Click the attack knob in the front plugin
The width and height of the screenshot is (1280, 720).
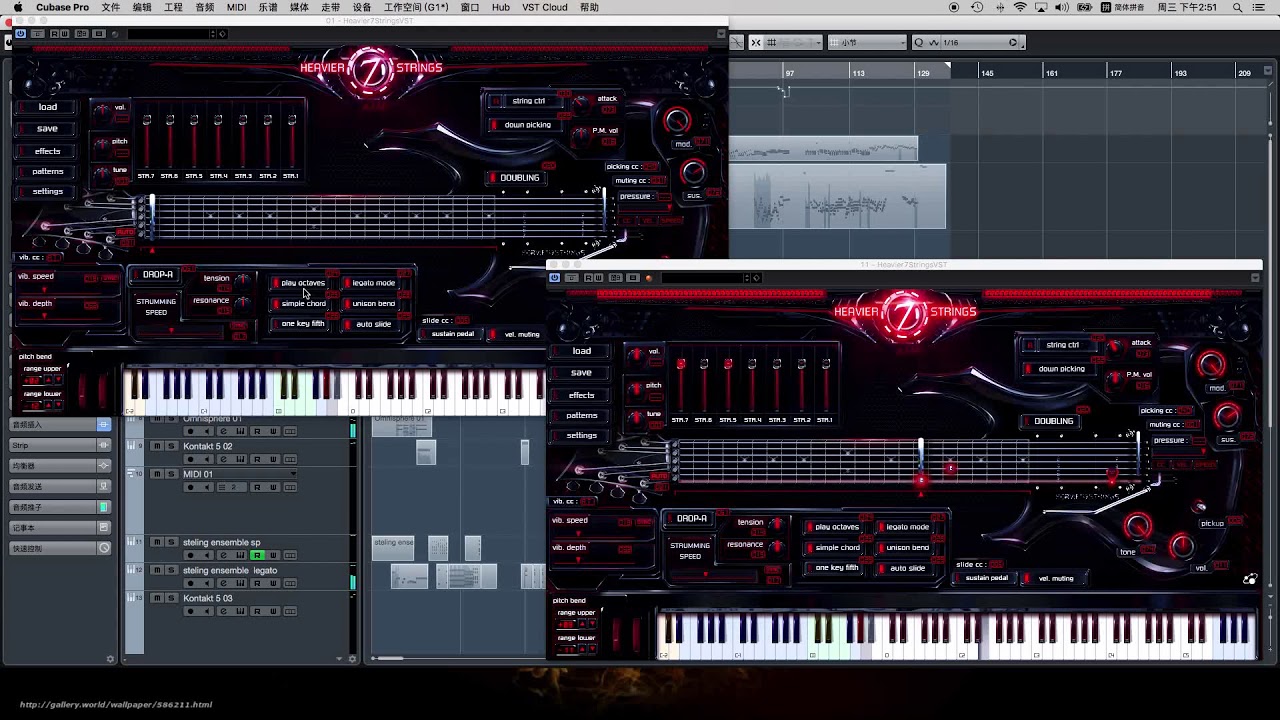[1114, 347]
